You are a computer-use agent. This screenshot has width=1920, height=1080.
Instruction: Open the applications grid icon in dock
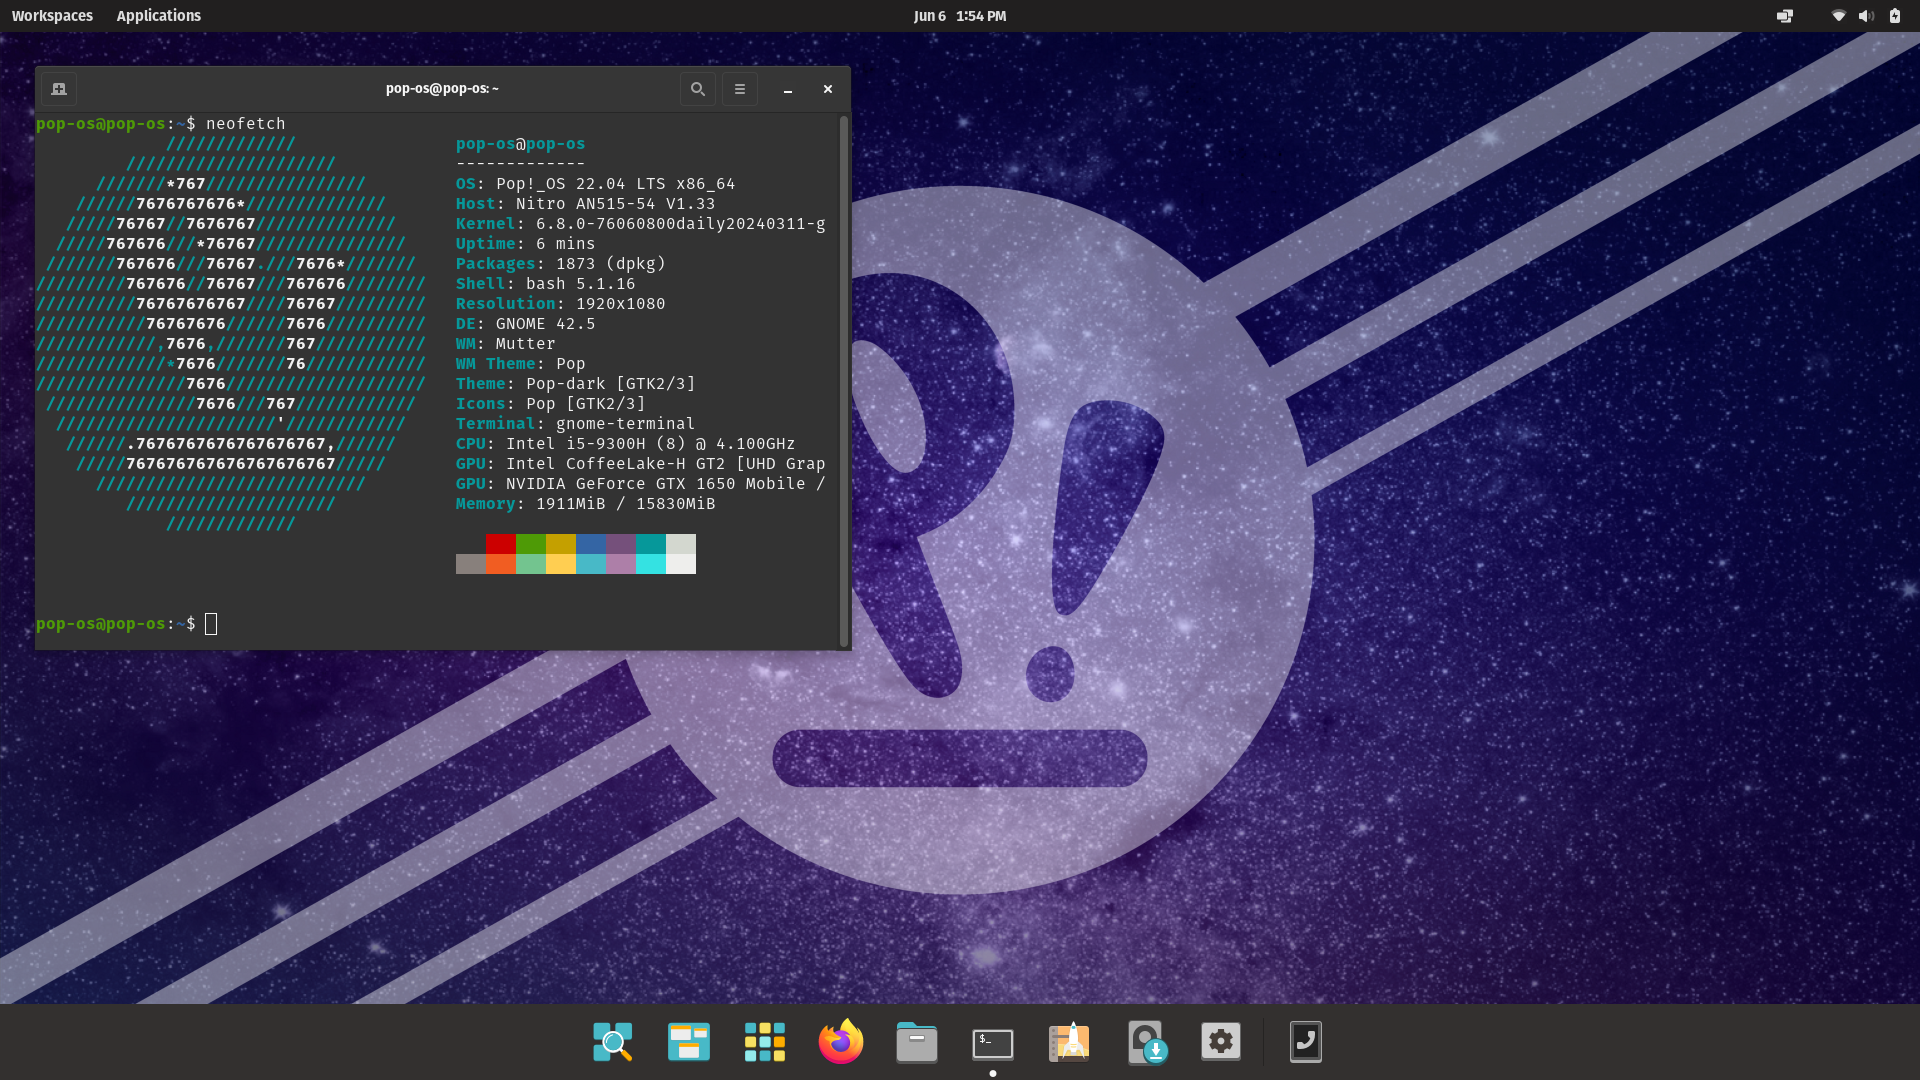coord(765,1042)
